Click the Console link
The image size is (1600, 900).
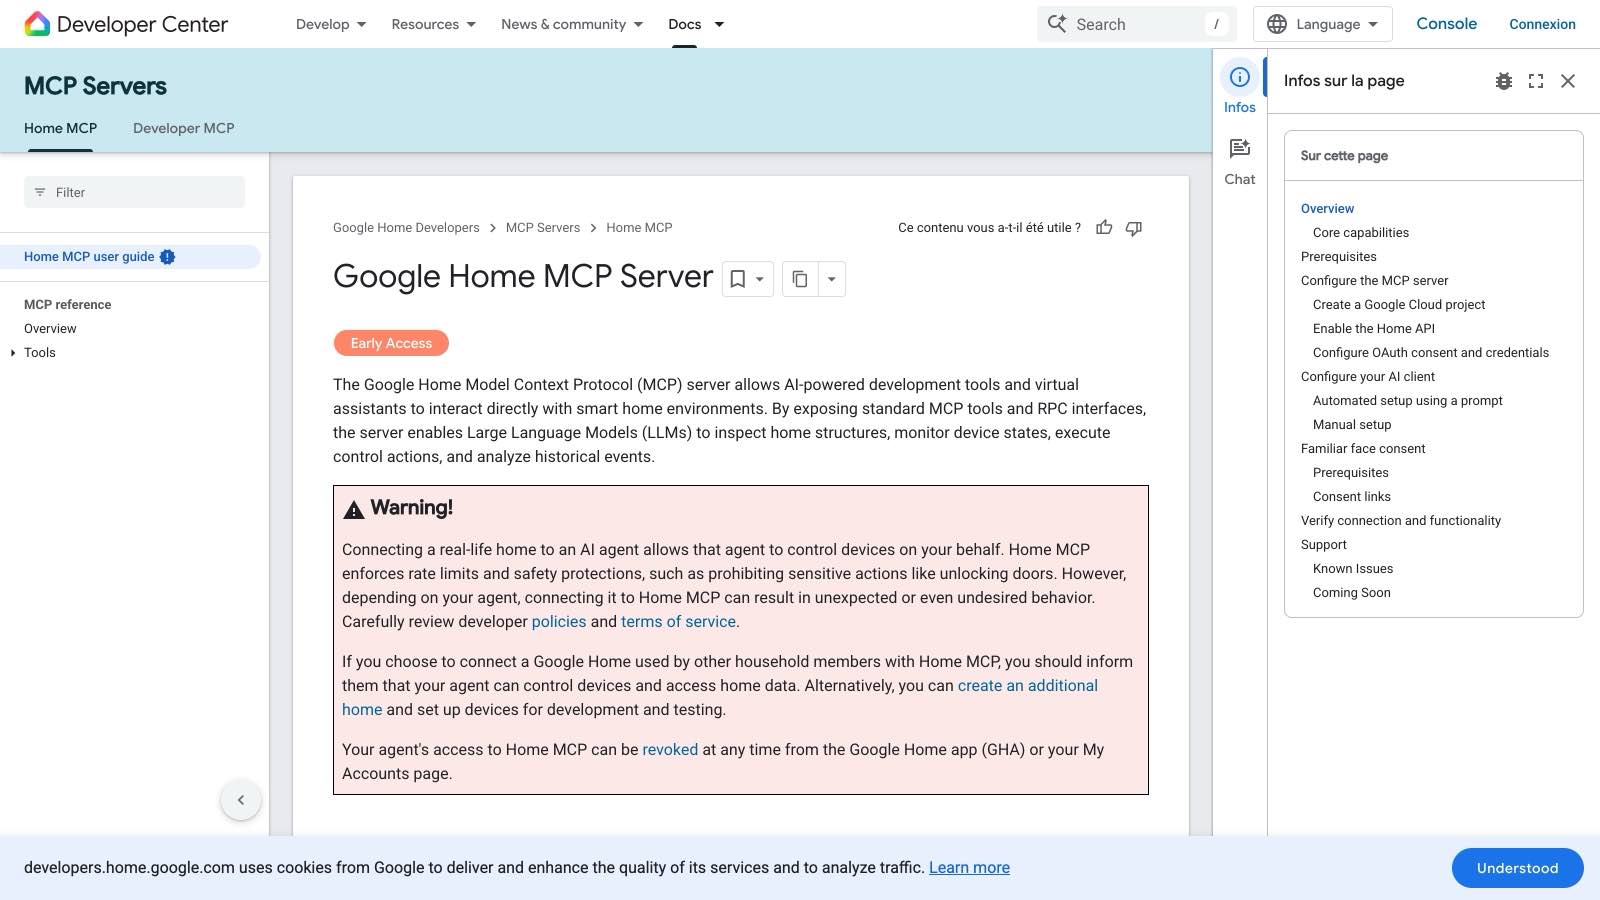[1446, 24]
